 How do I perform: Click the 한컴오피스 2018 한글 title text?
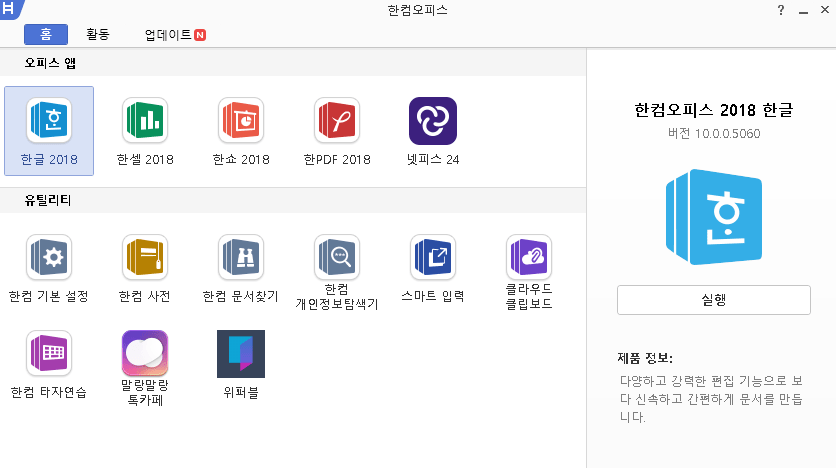click(714, 110)
